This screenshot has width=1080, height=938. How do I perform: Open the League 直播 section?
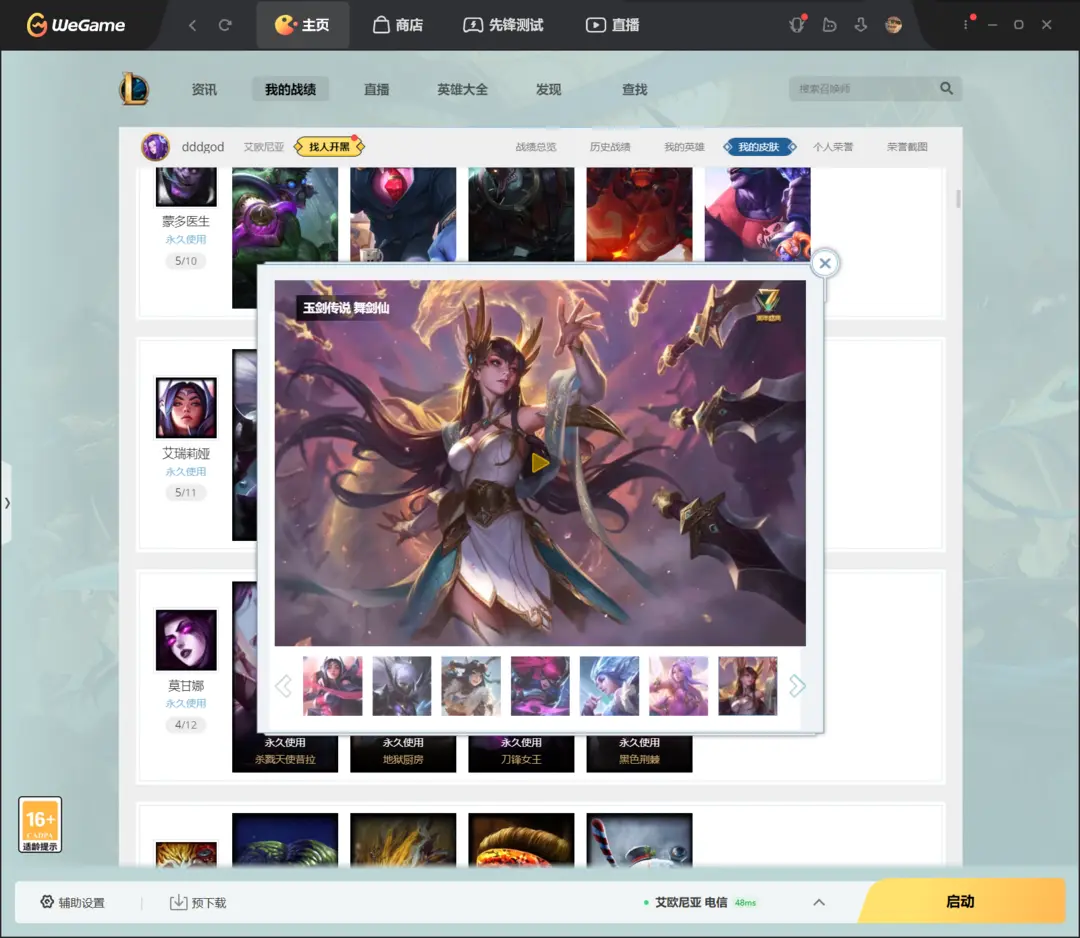(x=377, y=90)
